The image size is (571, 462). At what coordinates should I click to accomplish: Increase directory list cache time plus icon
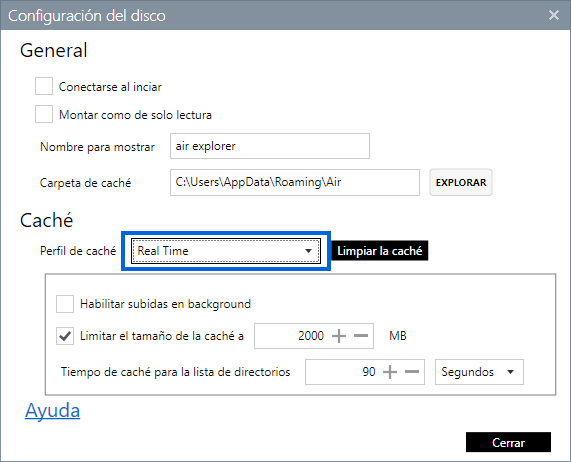[390, 372]
